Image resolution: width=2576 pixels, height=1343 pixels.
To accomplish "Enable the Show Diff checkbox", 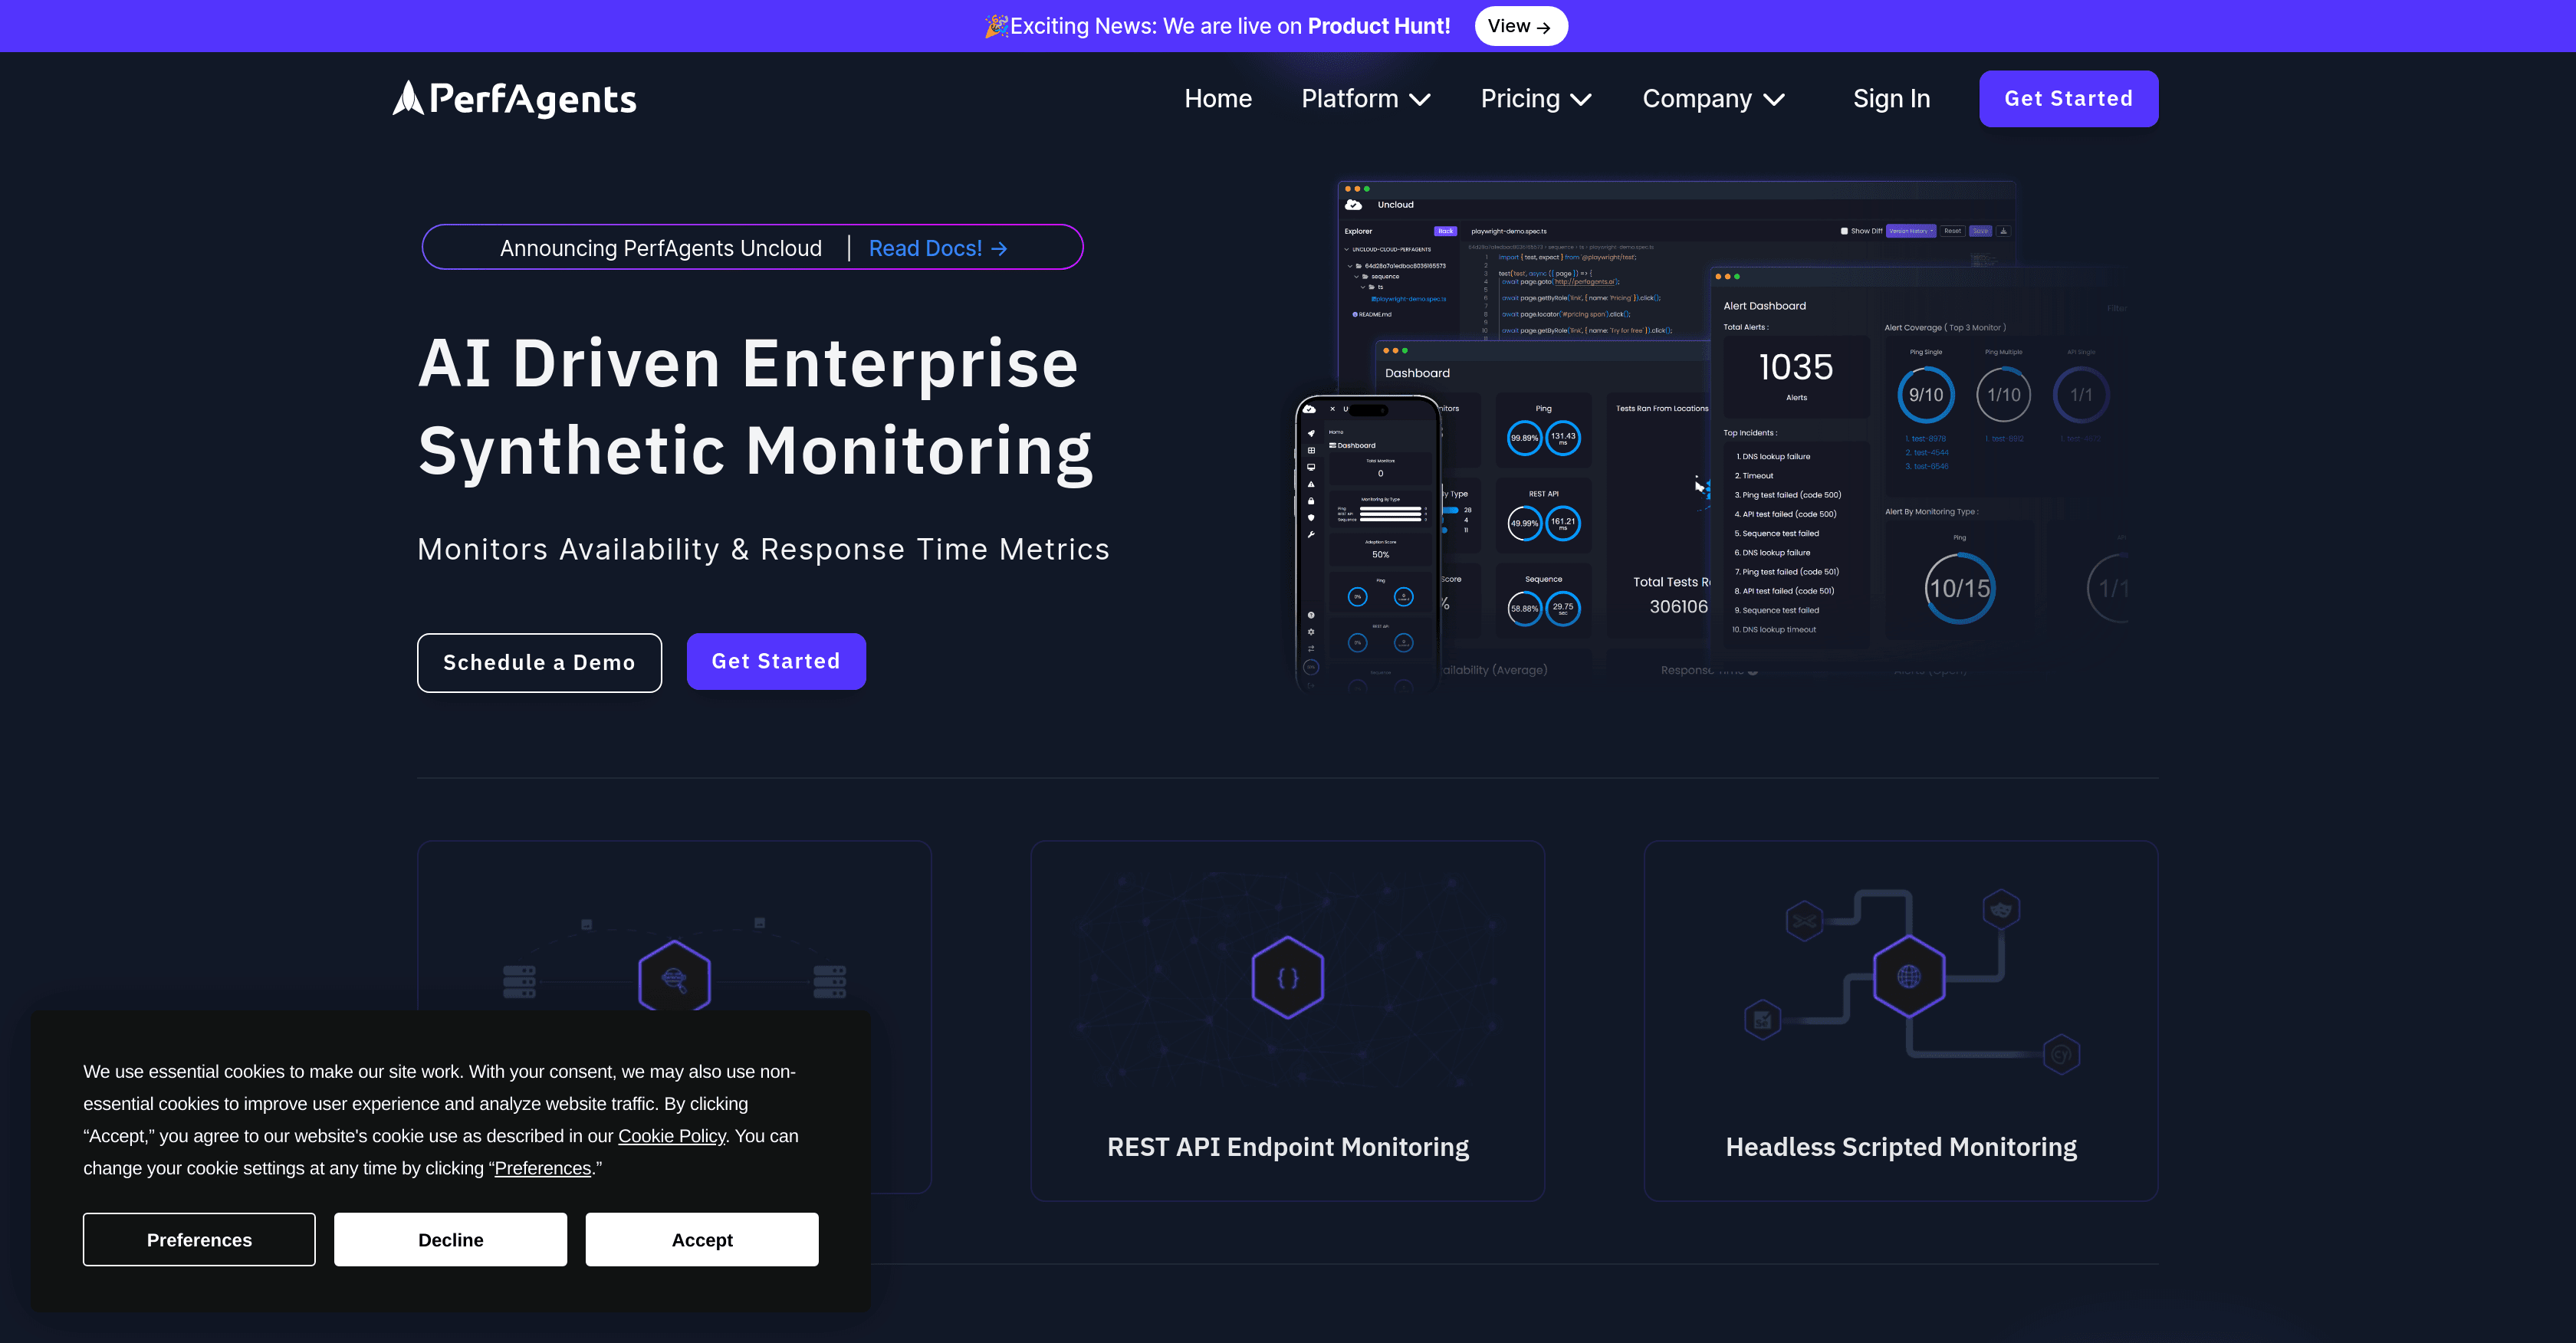I will pos(1845,231).
